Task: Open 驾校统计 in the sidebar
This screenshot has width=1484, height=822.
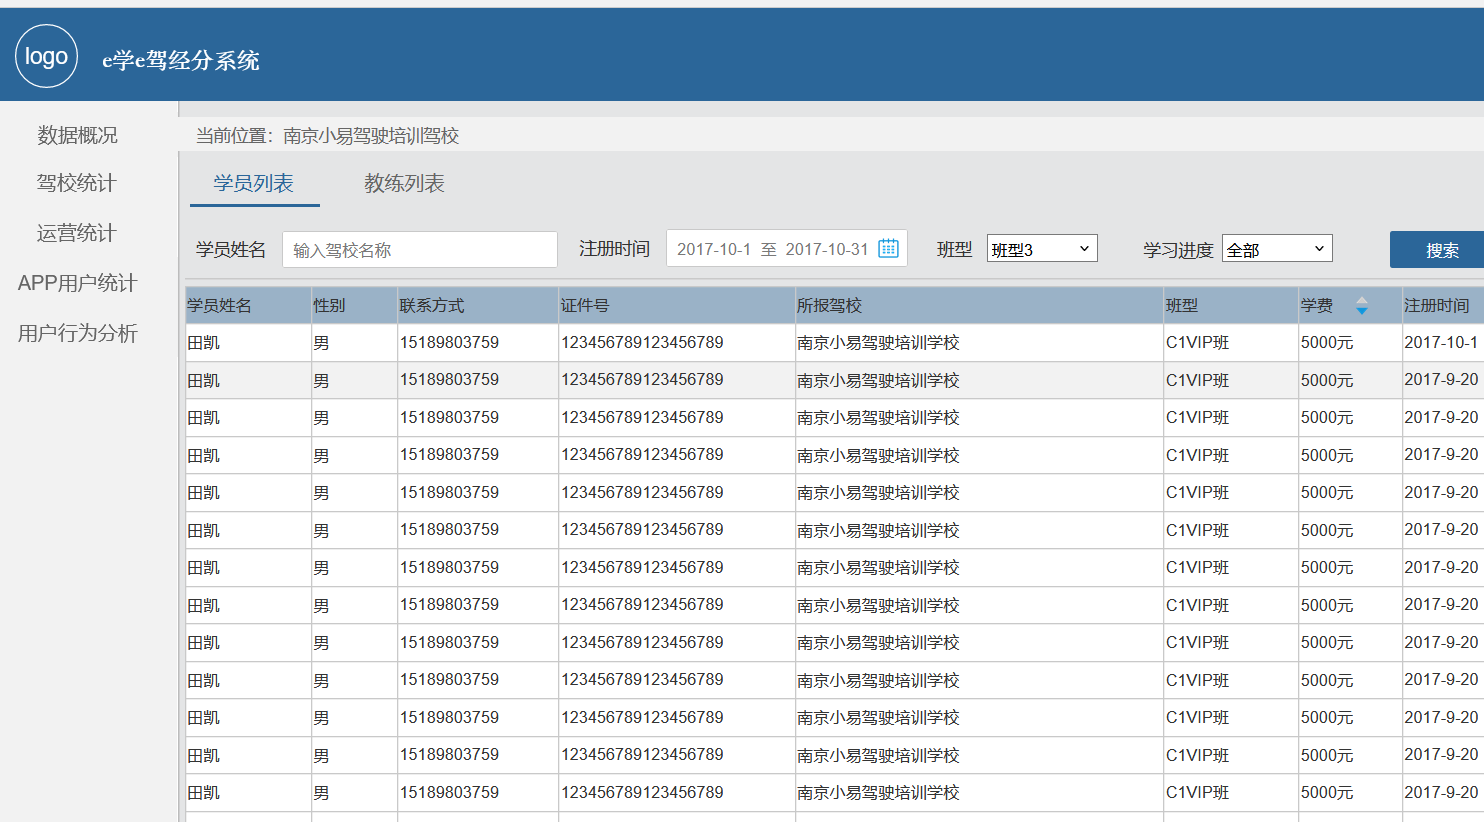Action: coord(77,183)
